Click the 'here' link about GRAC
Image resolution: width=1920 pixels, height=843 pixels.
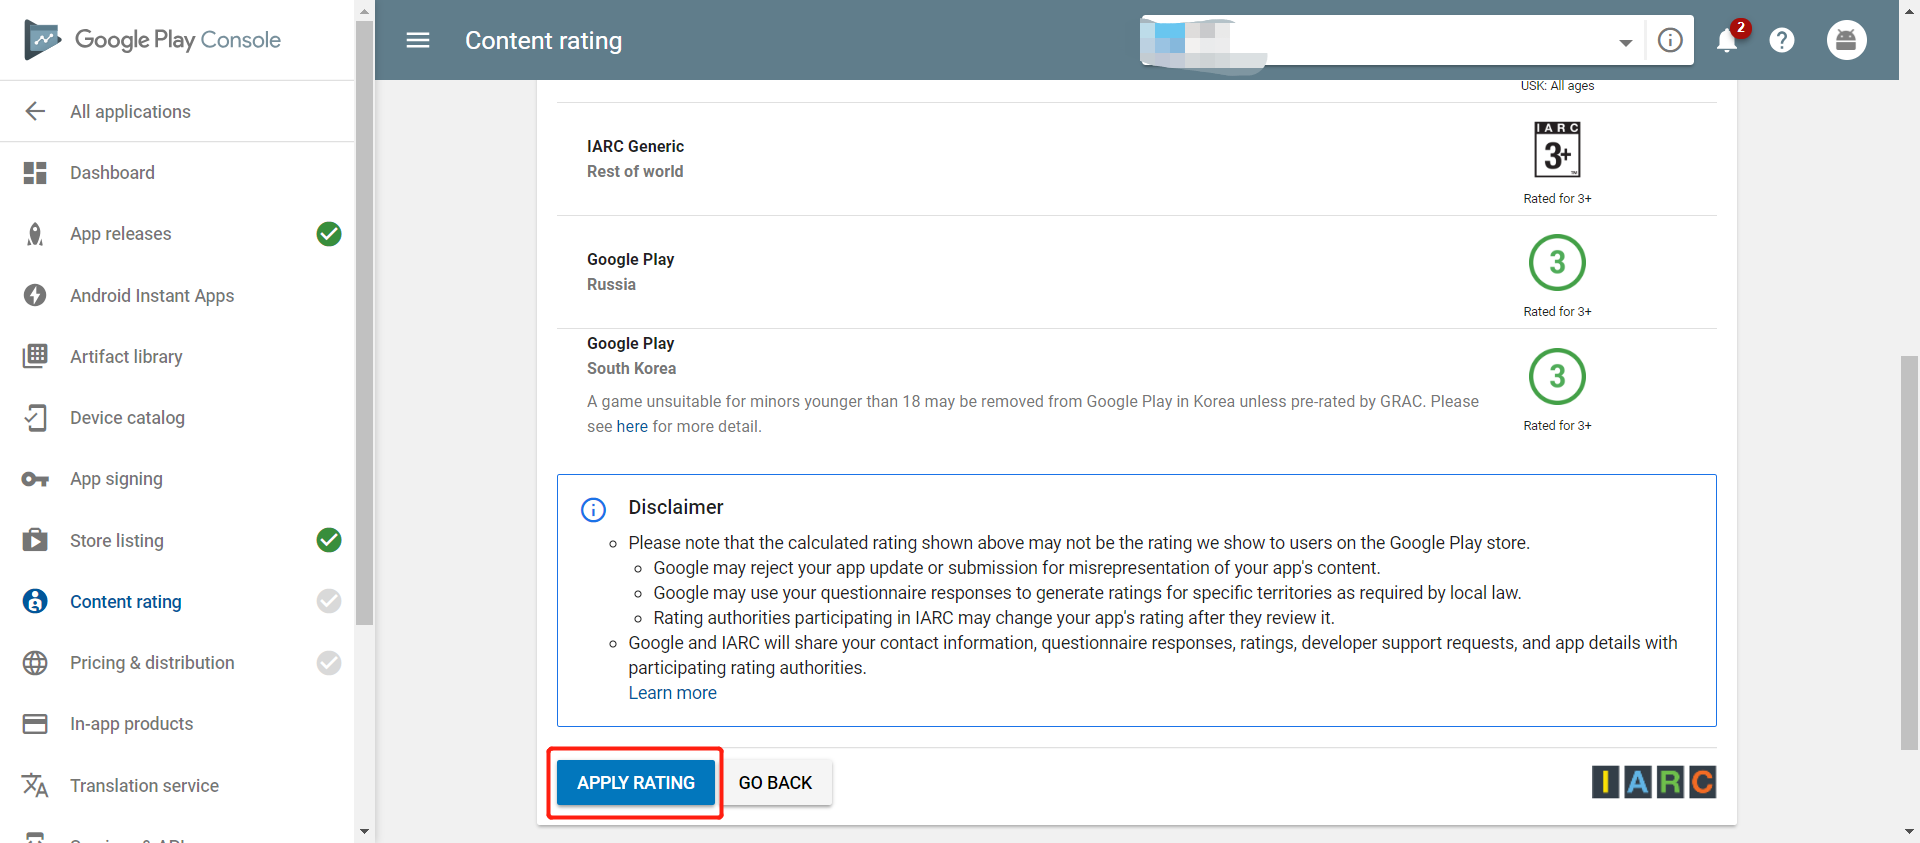tap(632, 427)
